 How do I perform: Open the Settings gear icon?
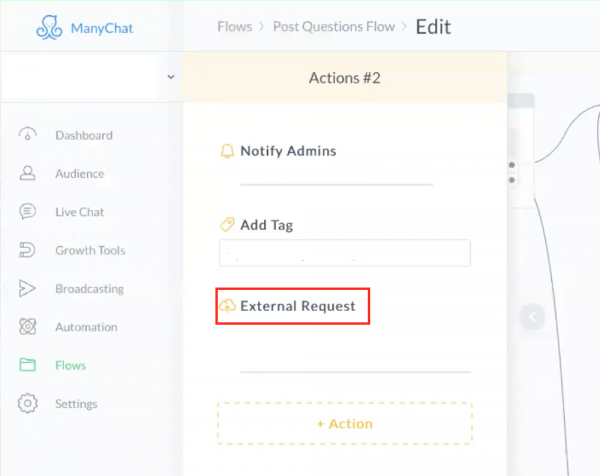(x=28, y=403)
